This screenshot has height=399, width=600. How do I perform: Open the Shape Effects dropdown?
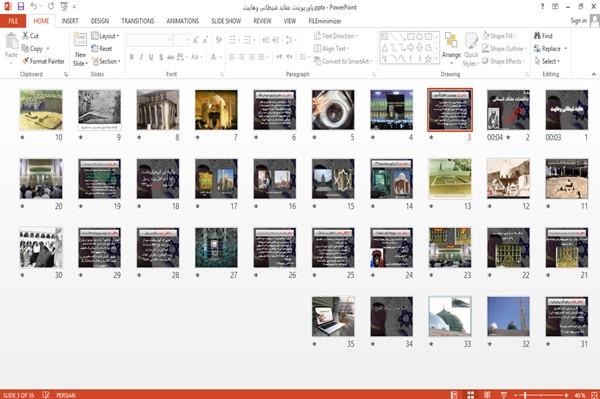[503, 61]
